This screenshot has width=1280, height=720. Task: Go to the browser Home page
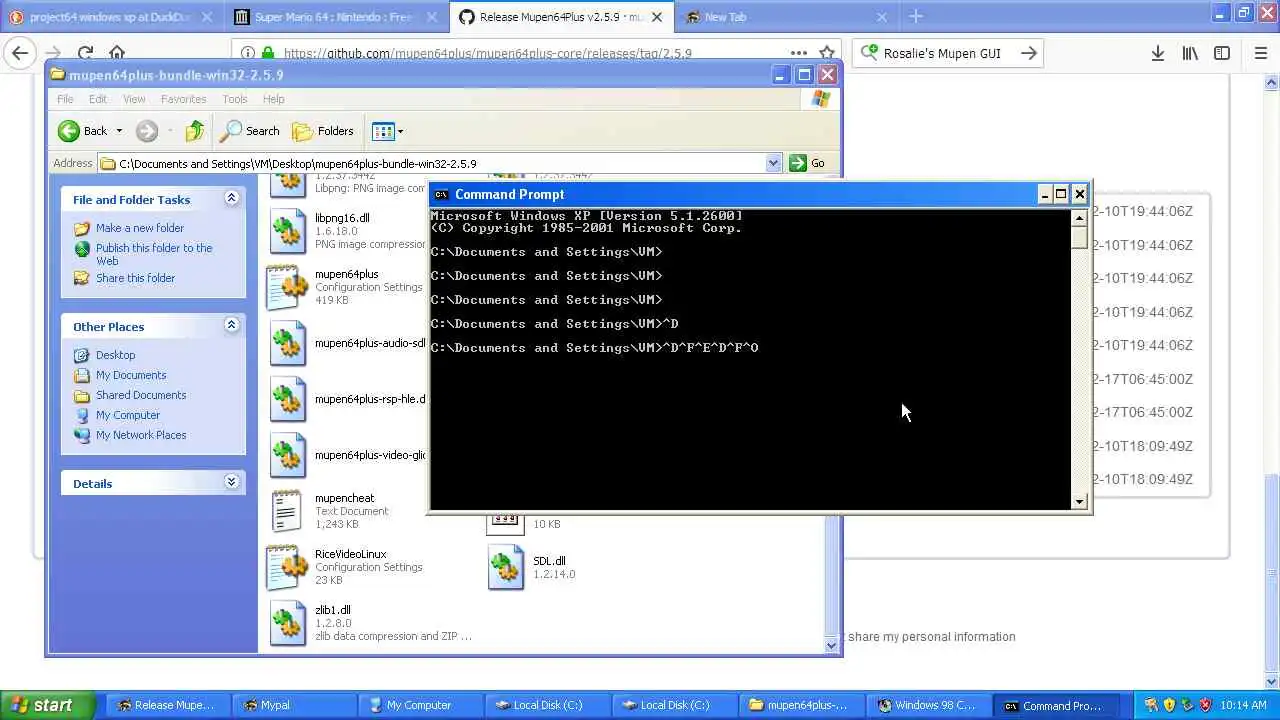pyautogui.click(x=117, y=53)
